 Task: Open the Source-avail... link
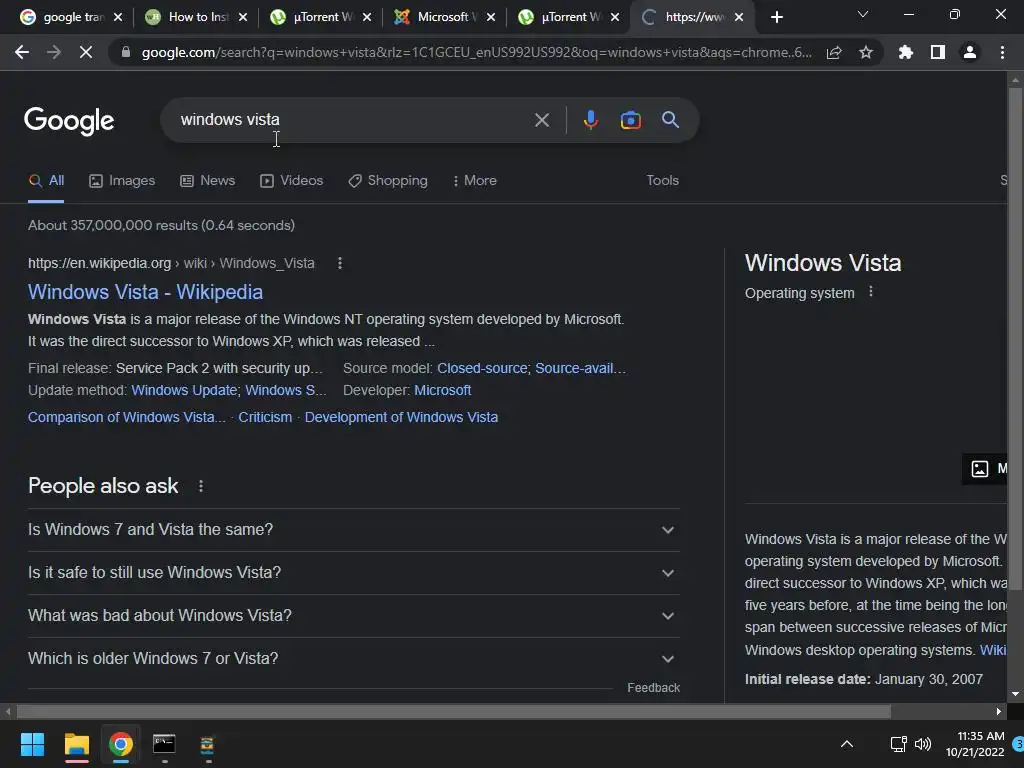click(x=581, y=368)
